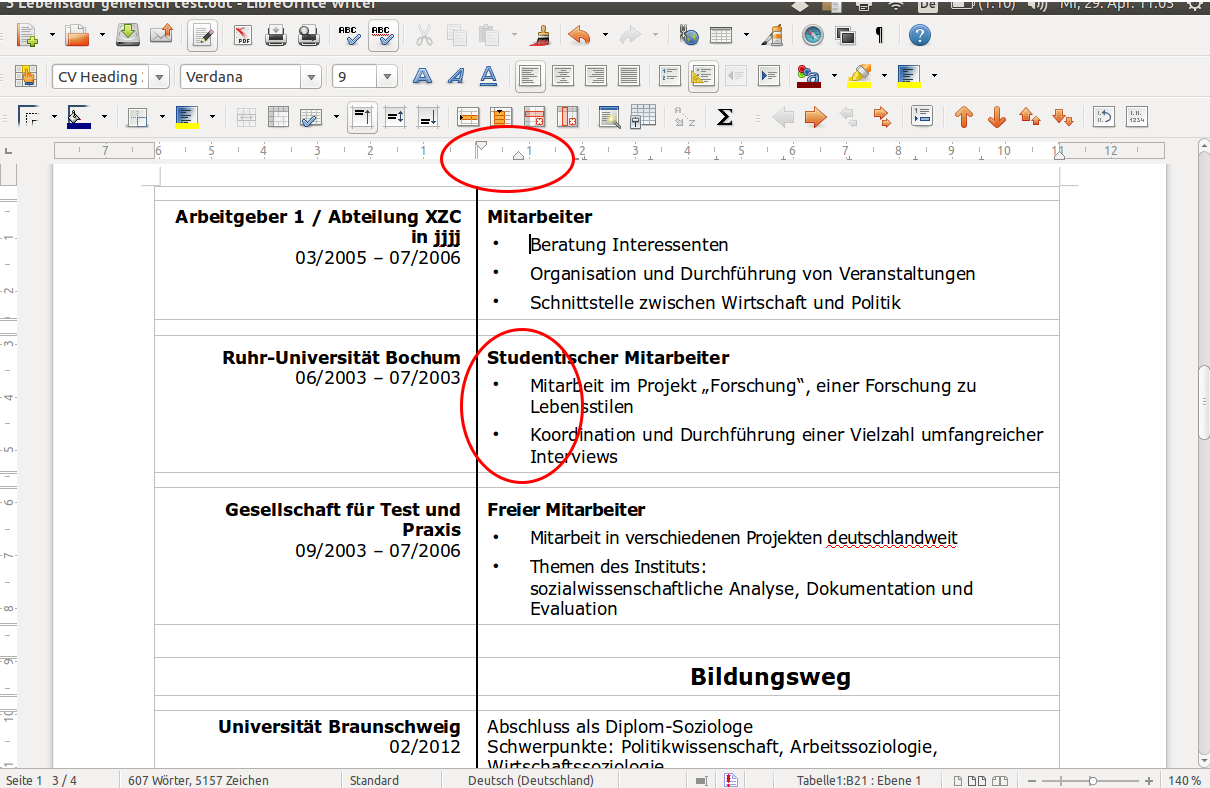
Task: Open the highlighting color dropdown arrow
Action: [884, 76]
